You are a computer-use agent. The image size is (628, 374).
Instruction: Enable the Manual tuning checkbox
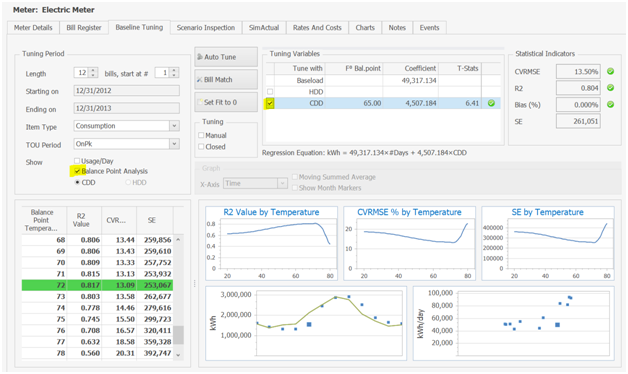coord(201,135)
